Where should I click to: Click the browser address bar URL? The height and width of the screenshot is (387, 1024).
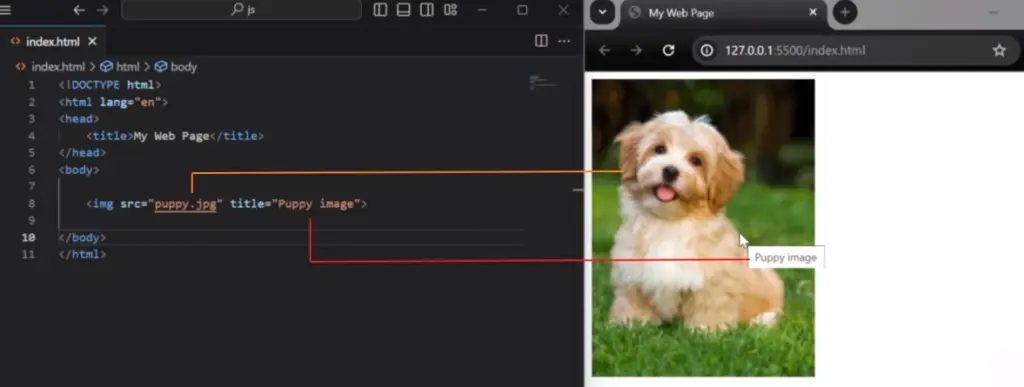click(795, 50)
